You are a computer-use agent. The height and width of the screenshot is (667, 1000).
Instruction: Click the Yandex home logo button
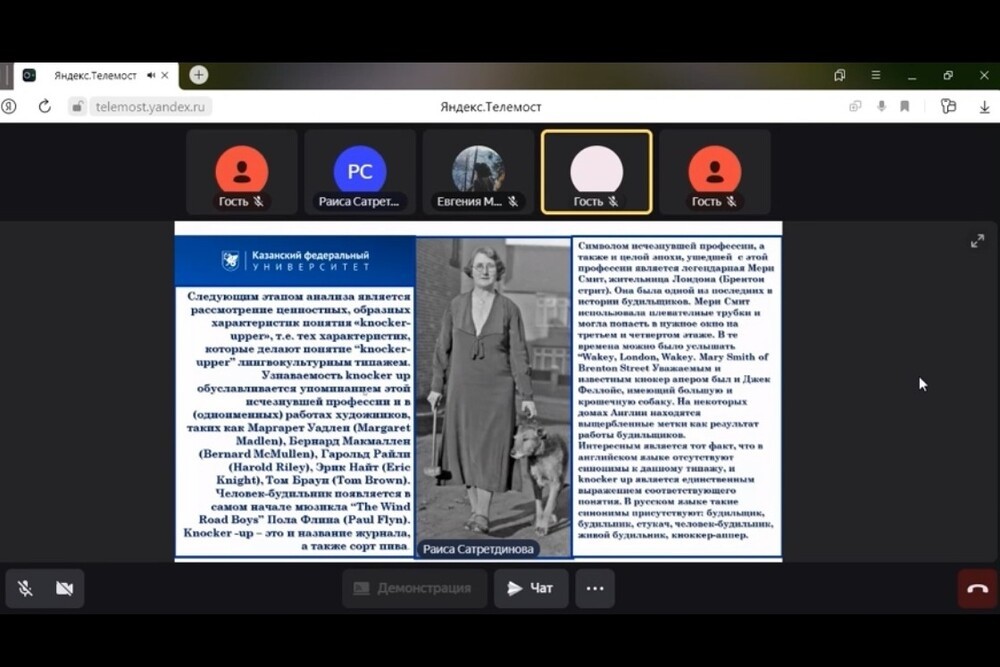click(x=9, y=106)
